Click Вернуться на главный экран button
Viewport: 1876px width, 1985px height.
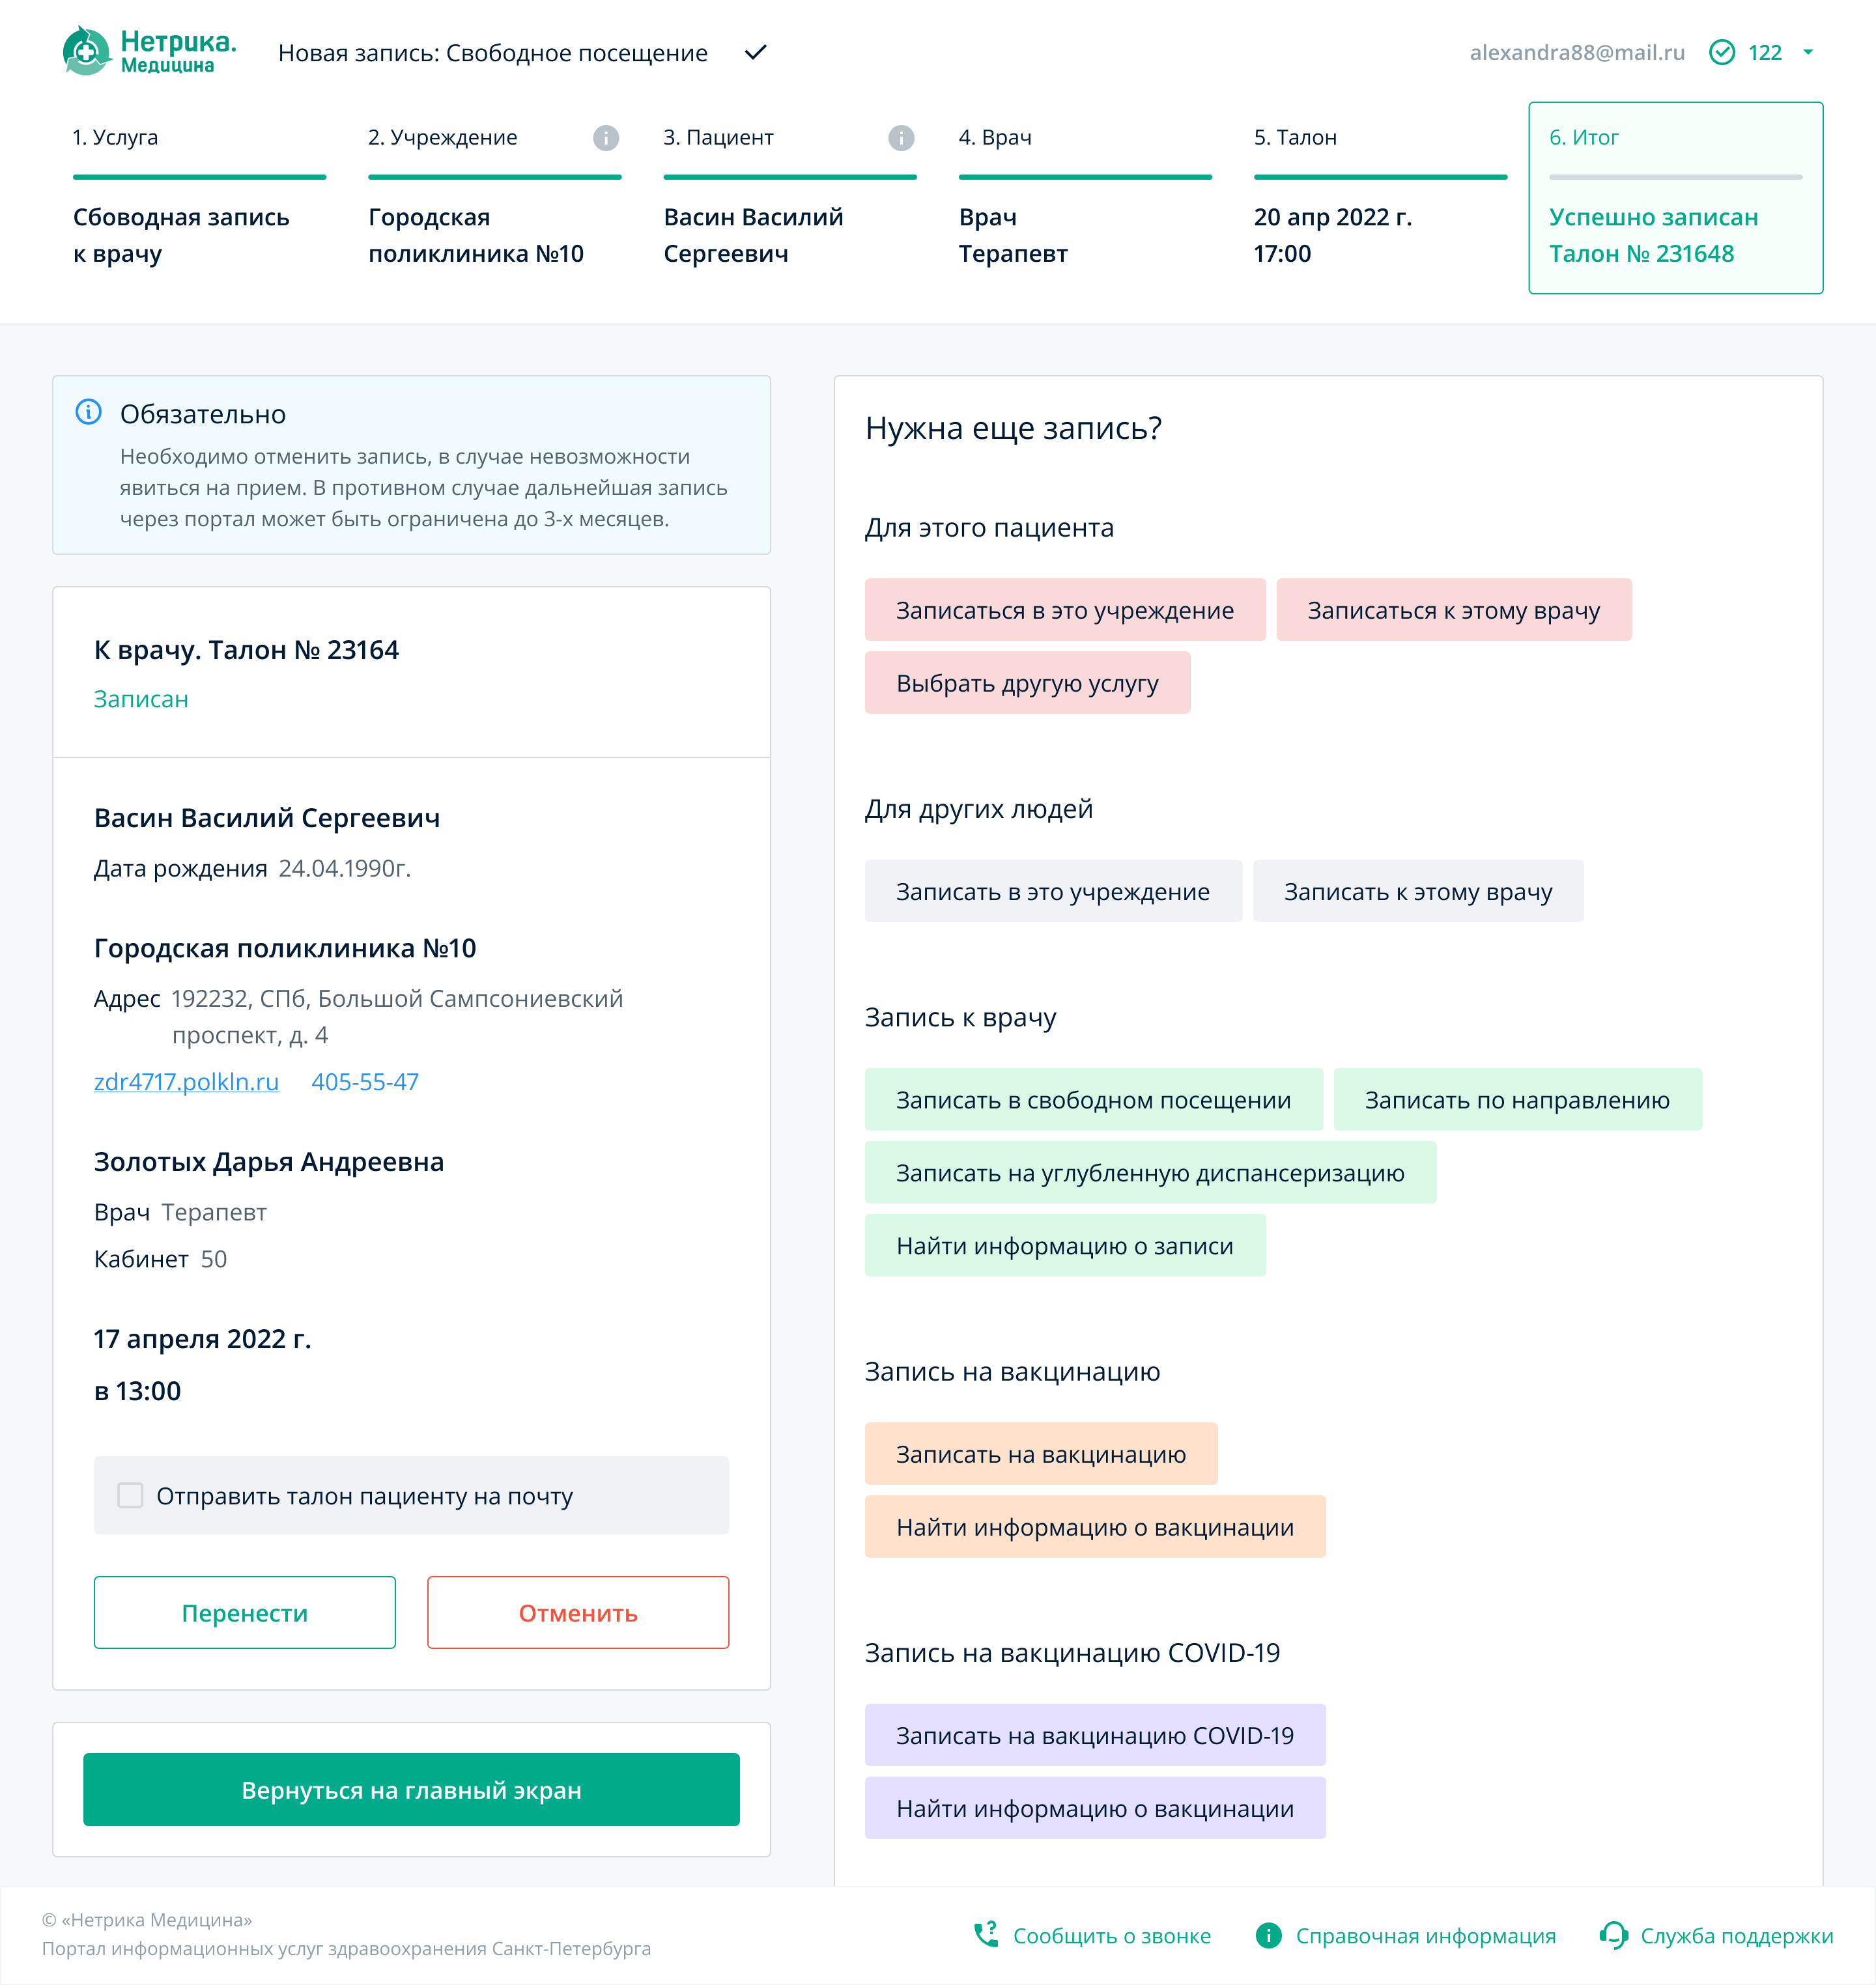(x=411, y=1789)
